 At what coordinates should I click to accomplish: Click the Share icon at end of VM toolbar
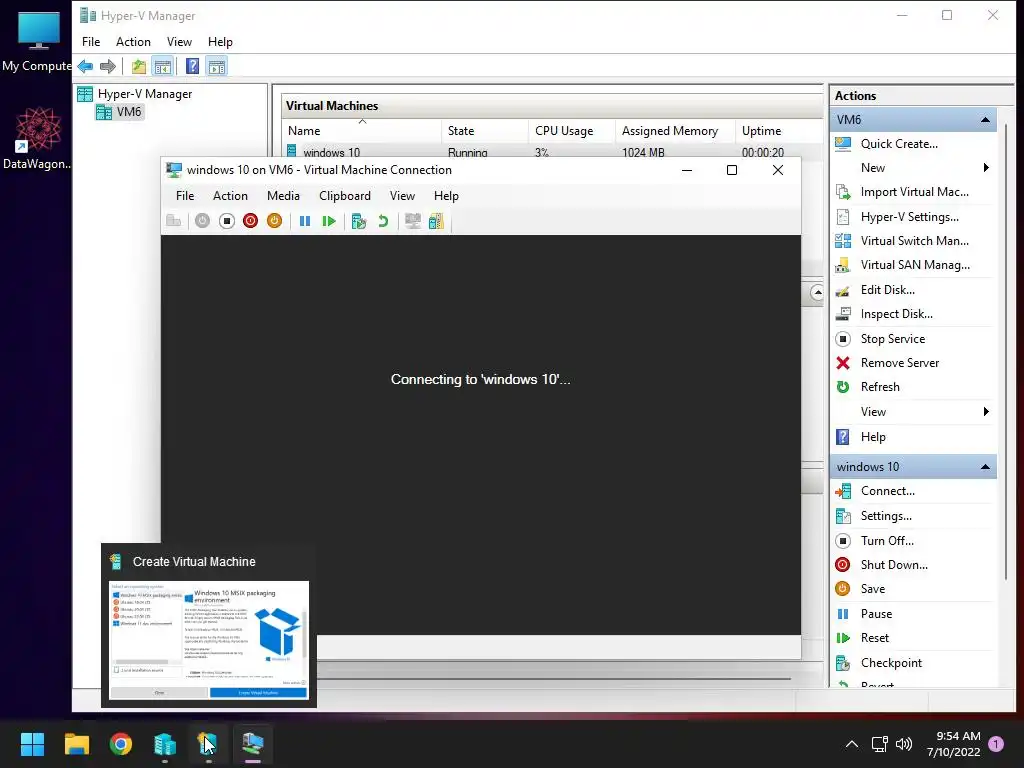[436, 221]
